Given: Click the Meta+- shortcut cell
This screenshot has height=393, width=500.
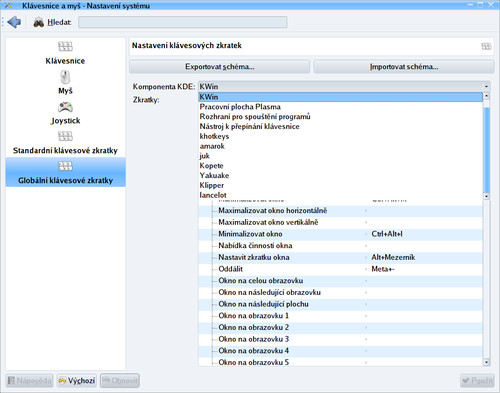Looking at the screenshot, I should pos(383,269).
